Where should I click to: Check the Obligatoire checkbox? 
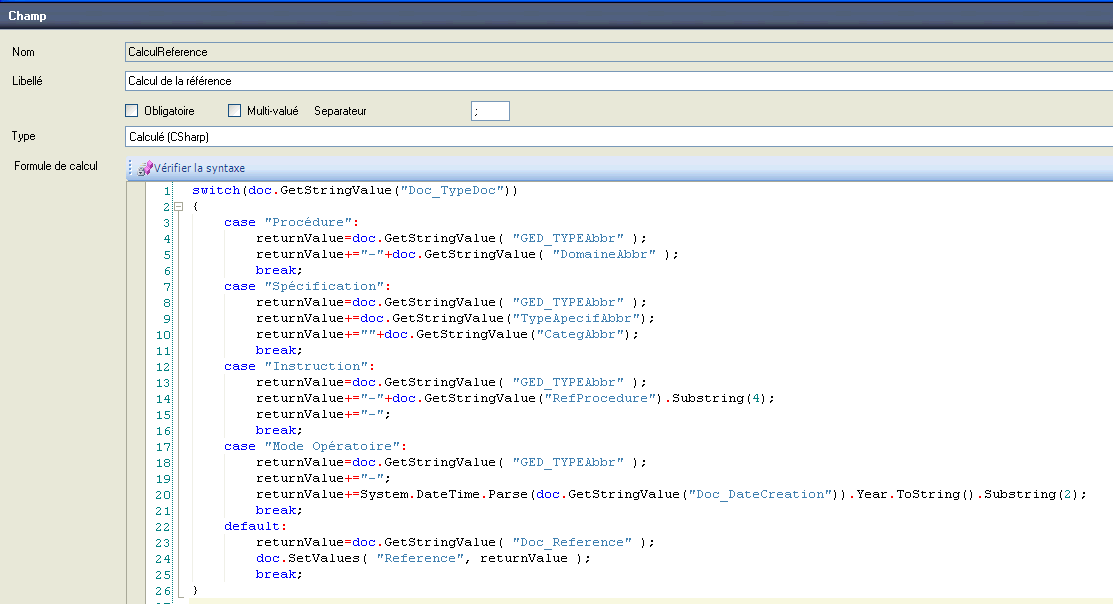click(132, 111)
